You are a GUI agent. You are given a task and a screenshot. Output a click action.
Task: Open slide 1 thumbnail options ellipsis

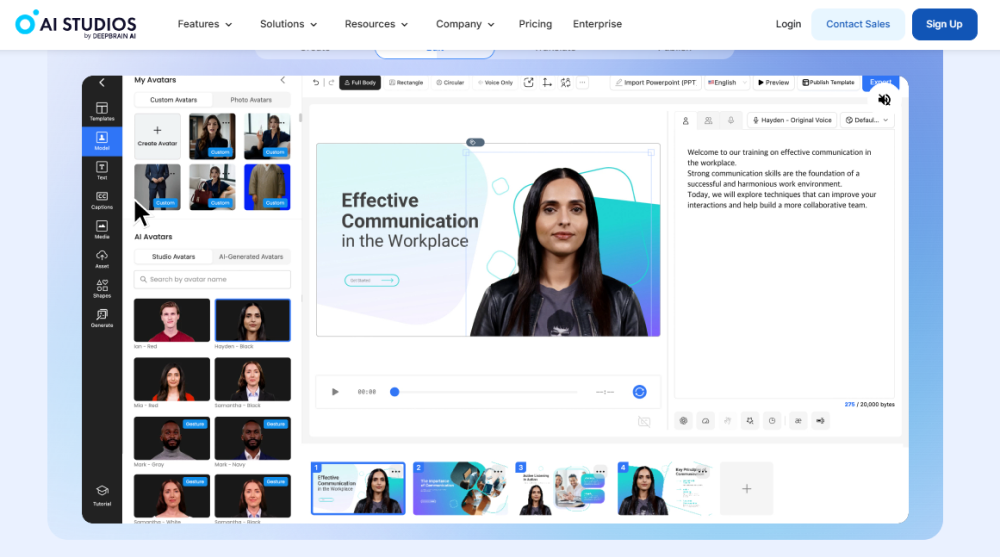395,472
